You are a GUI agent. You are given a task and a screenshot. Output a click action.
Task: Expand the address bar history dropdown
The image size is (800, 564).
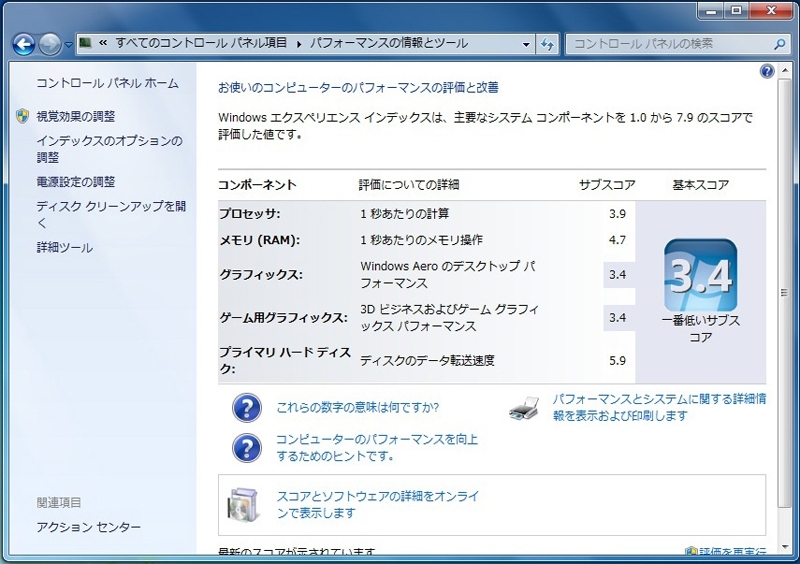pyautogui.click(x=527, y=44)
